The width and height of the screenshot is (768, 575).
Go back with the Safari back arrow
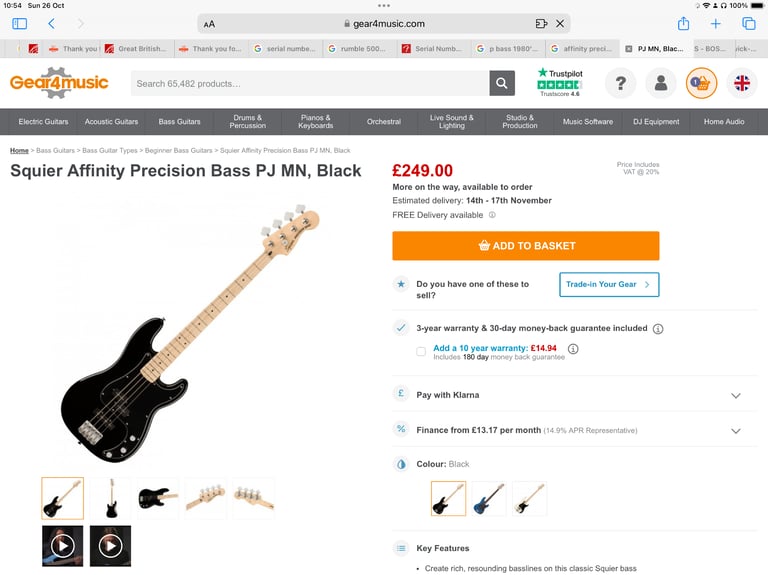pos(51,23)
